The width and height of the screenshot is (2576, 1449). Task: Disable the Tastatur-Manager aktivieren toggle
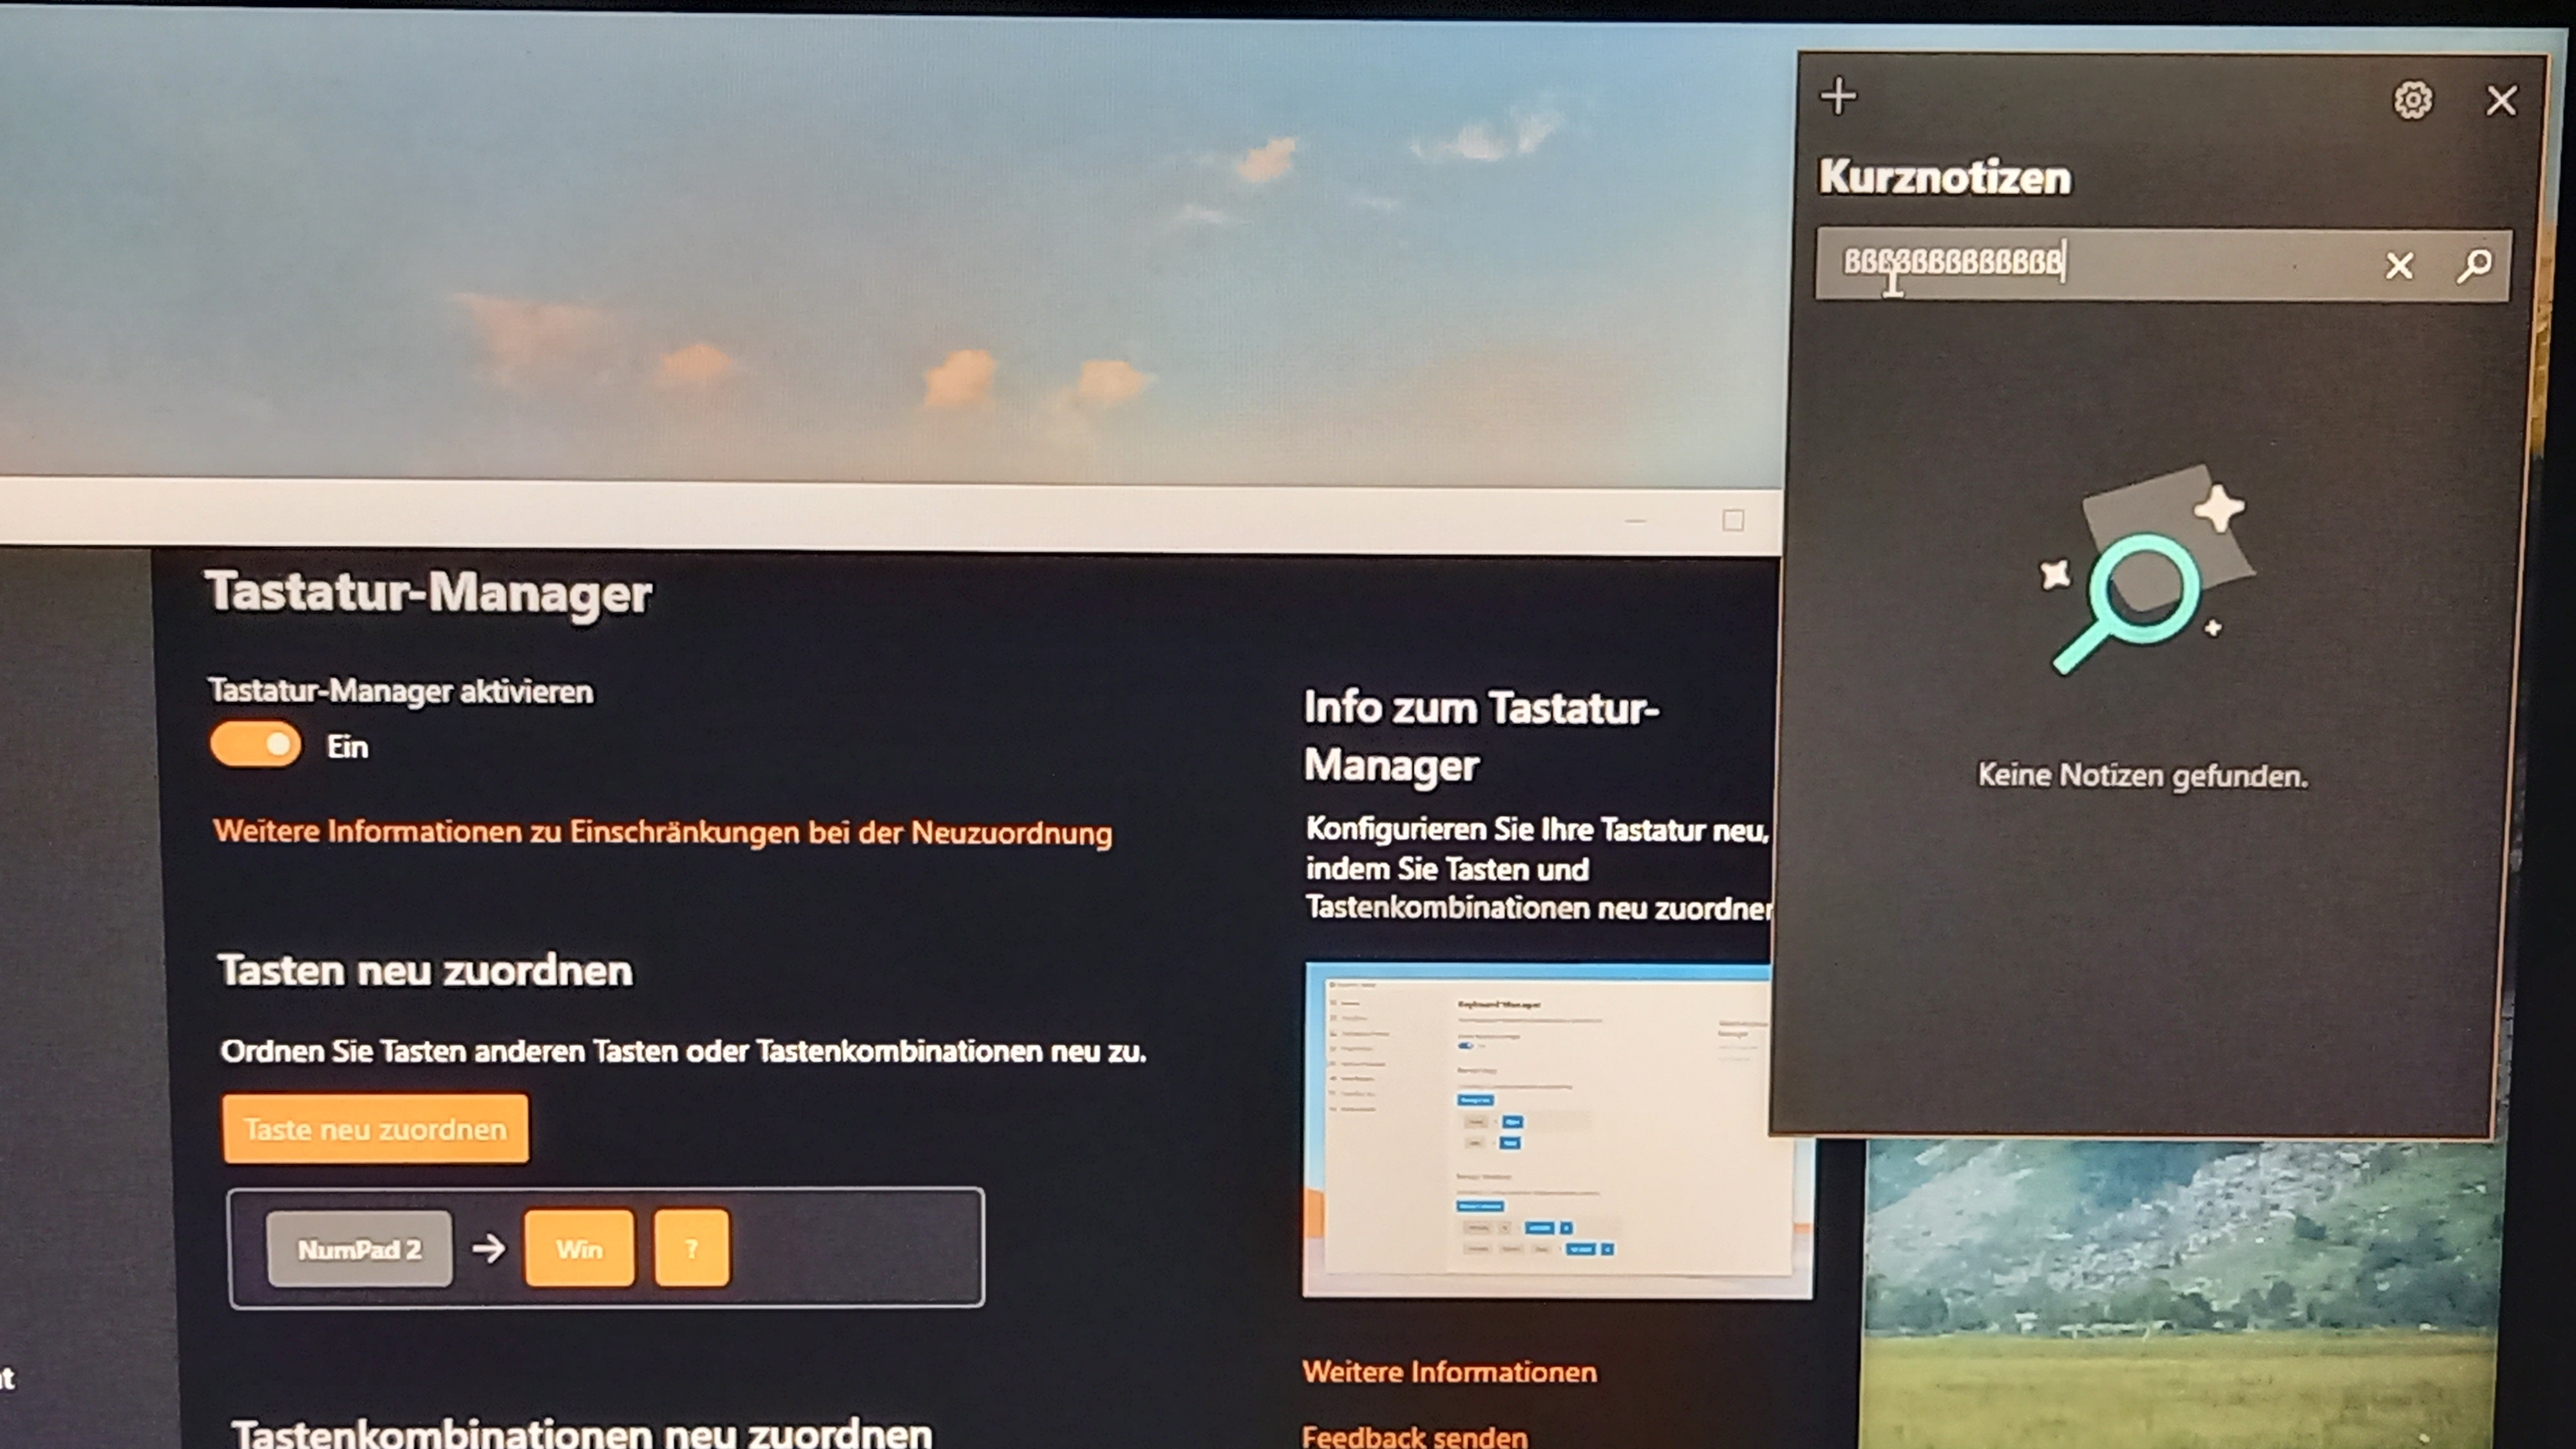point(255,745)
